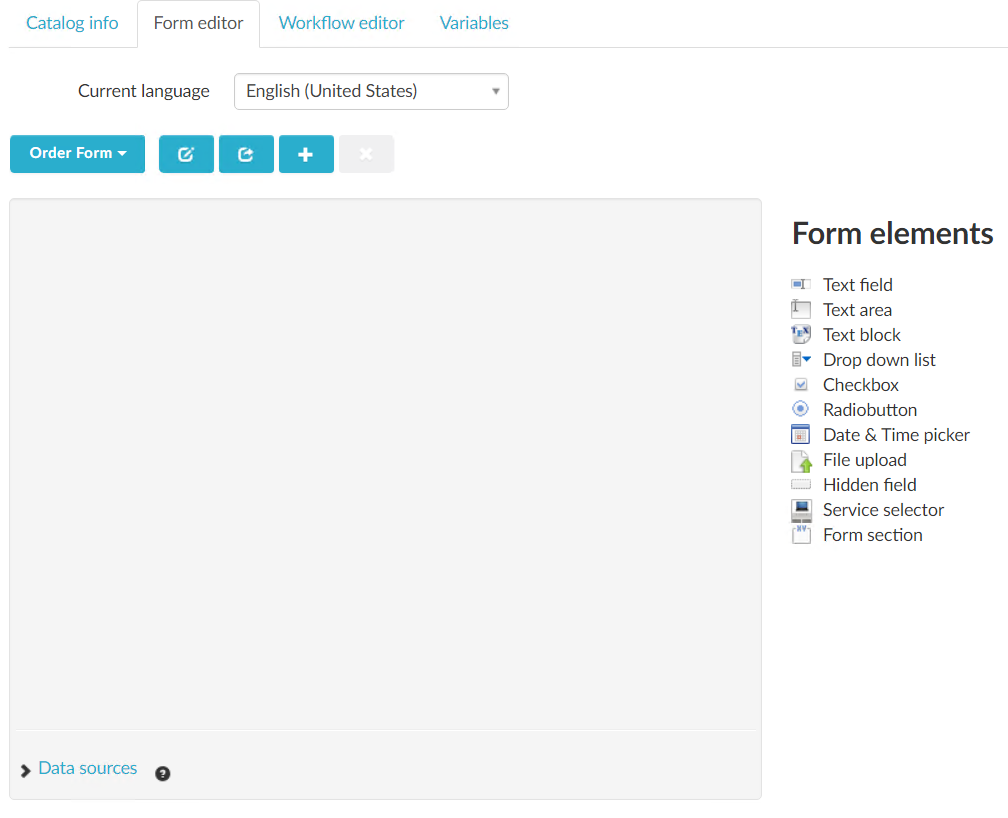Image resolution: width=1008 pixels, height=818 pixels.
Task: Pick the Text block element icon
Action: [801, 335]
